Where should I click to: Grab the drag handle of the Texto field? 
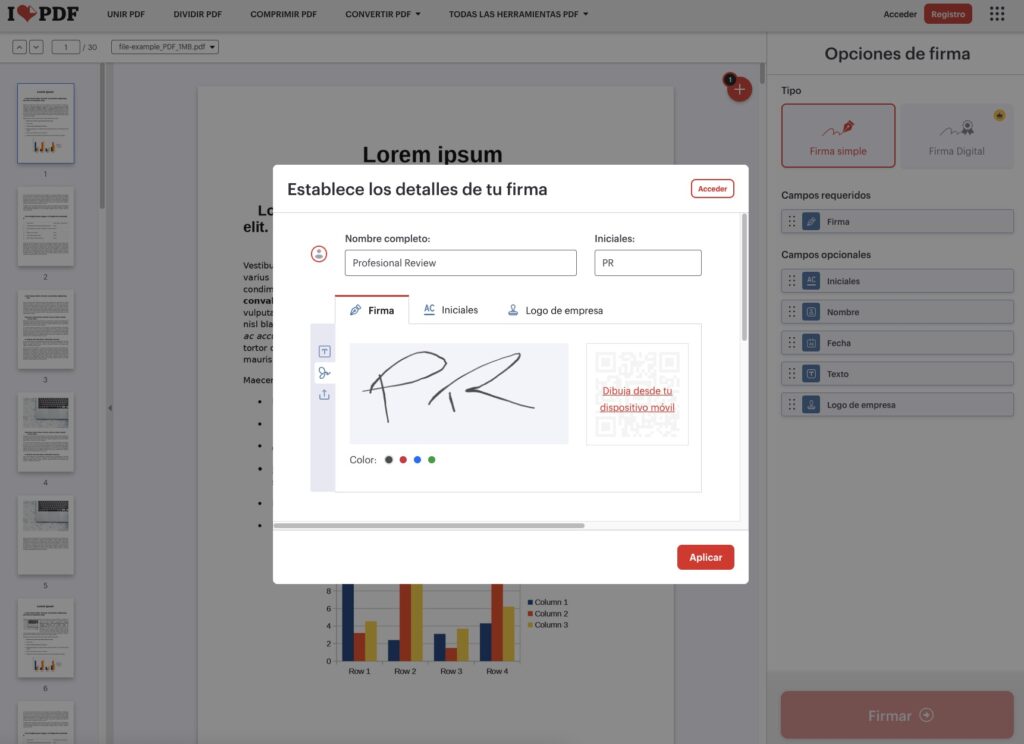[792, 374]
